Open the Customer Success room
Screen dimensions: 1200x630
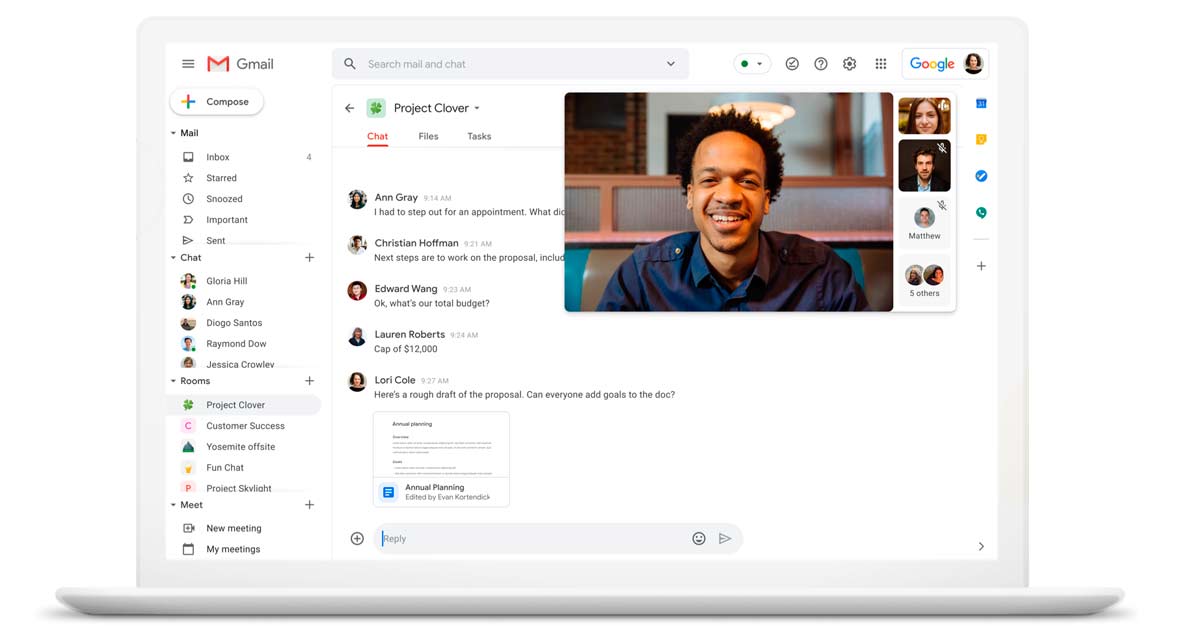(x=243, y=426)
